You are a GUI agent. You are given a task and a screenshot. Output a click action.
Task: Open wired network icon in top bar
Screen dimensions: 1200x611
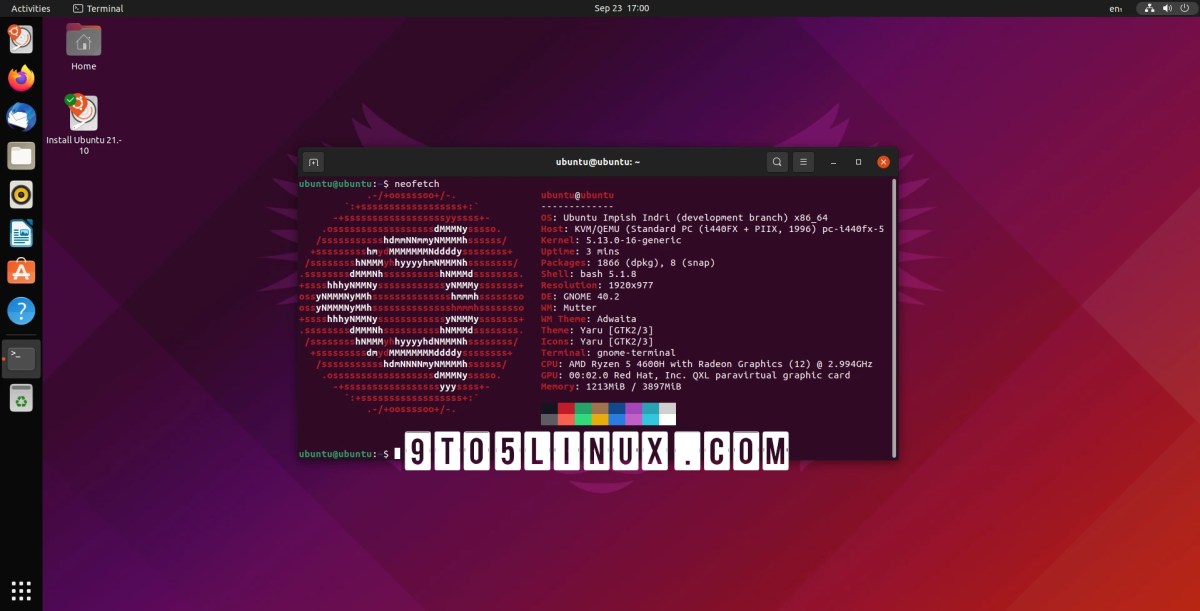(1149, 8)
